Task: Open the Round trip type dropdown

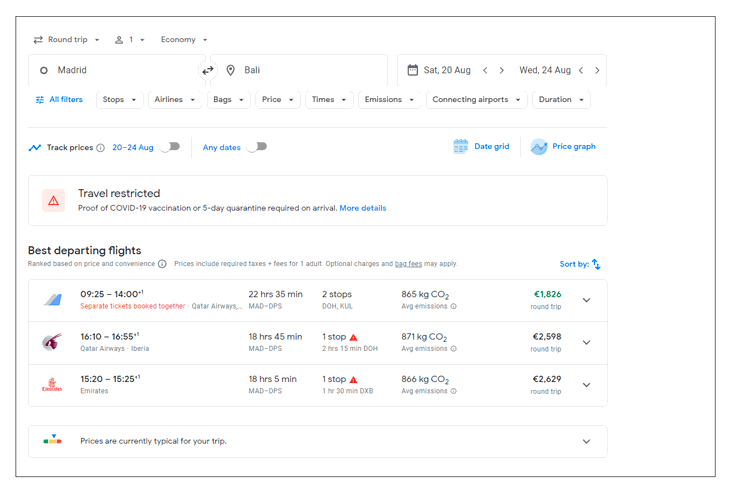Action: (67, 40)
